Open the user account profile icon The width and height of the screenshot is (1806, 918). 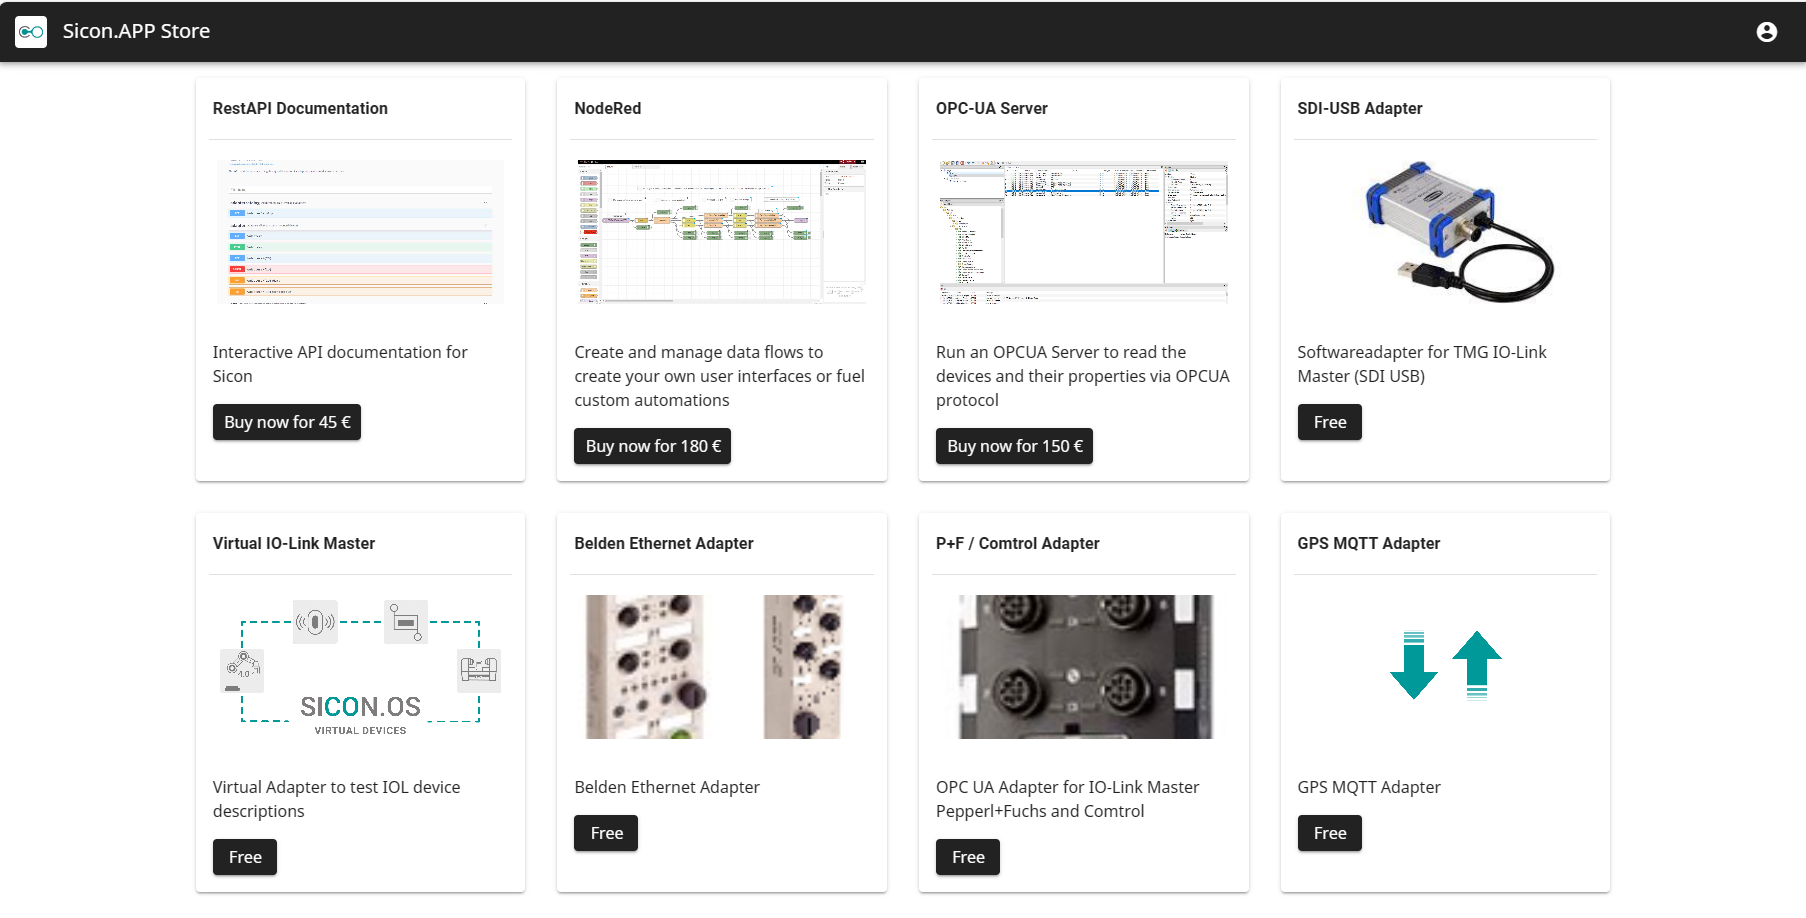pos(1766,32)
